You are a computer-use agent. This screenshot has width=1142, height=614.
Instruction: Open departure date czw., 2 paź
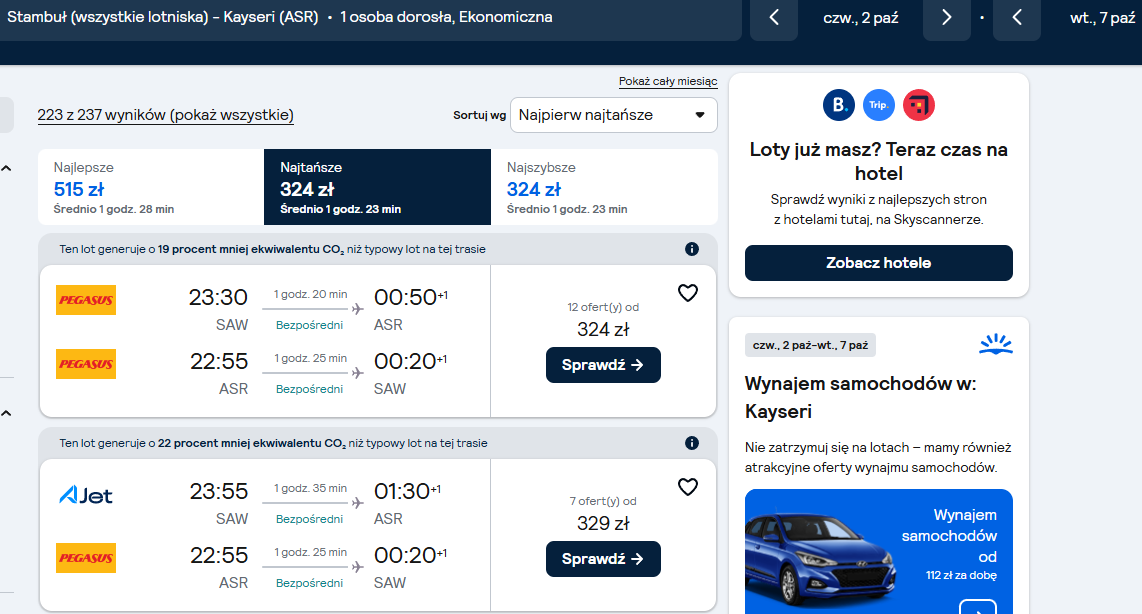tap(861, 17)
